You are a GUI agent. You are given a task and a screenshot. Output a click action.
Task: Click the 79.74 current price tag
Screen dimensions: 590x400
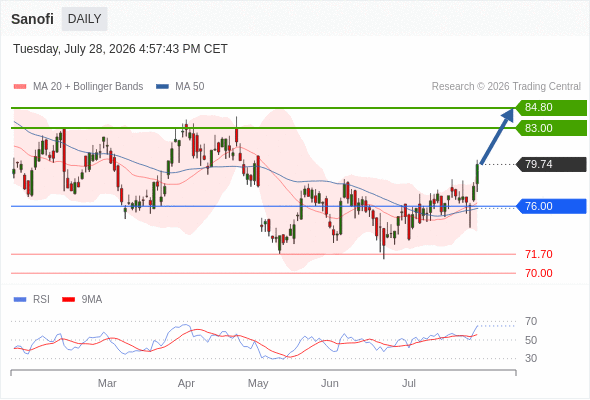coord(551,164)
